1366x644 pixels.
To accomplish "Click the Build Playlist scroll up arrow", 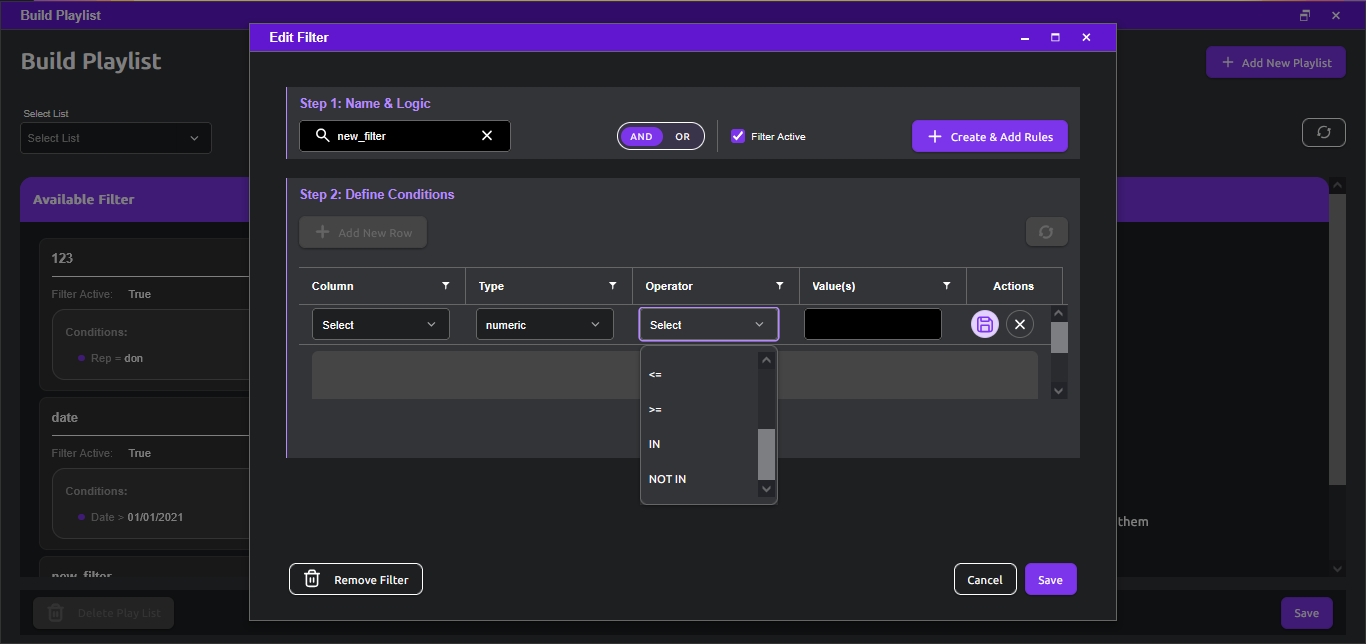I will 1338,186.
